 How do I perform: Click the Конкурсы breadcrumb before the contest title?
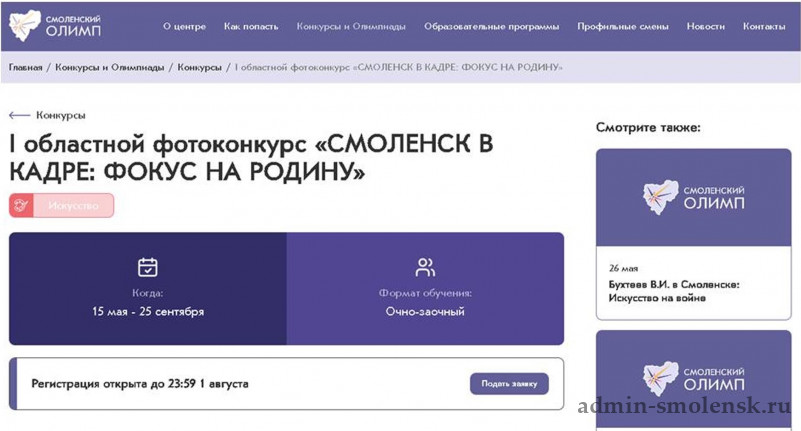pos(200,67)
